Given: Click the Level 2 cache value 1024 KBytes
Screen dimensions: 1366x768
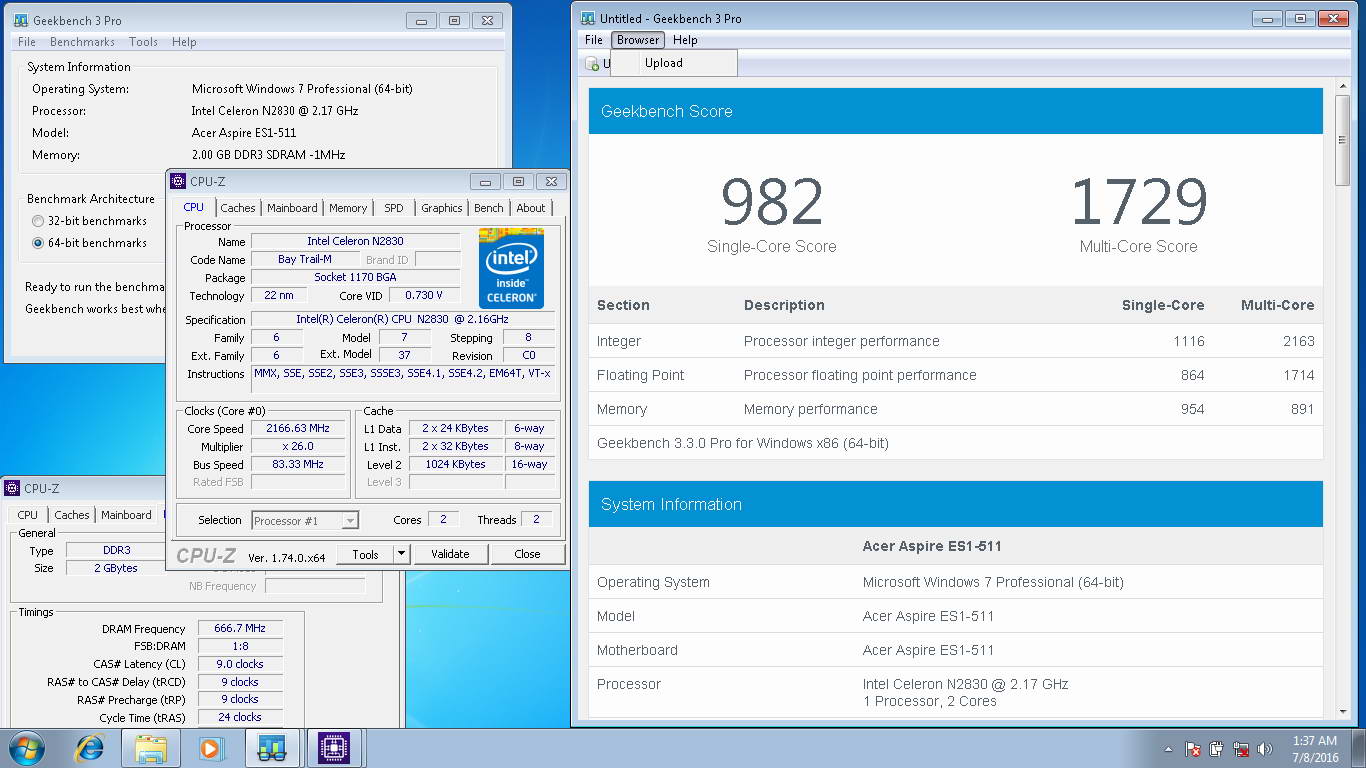Looking at the screenshot, I should point(455,465).
